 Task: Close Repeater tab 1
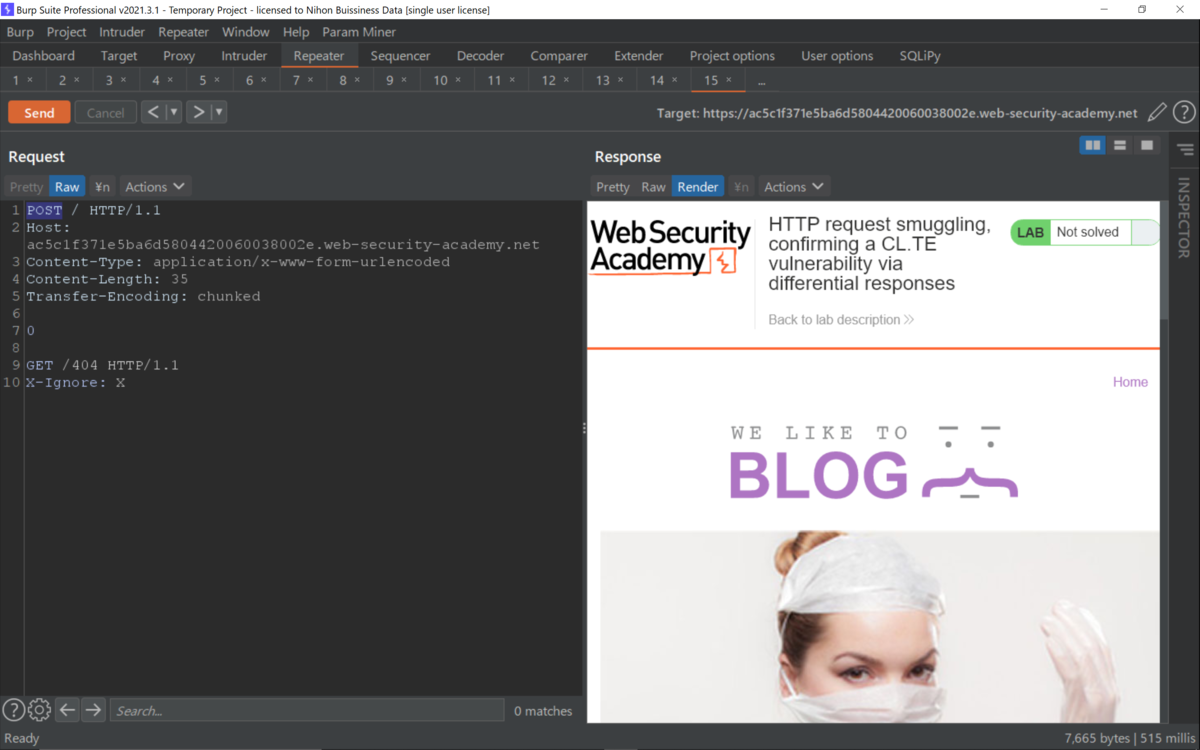point(30,80)
